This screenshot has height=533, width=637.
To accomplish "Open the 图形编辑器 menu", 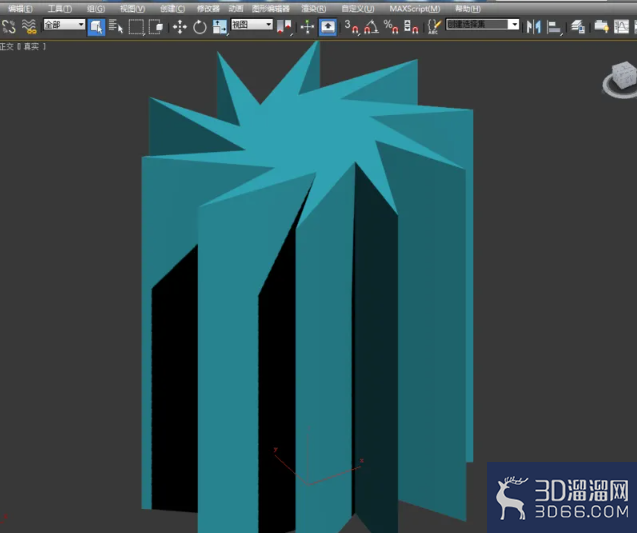I will 271,9.
